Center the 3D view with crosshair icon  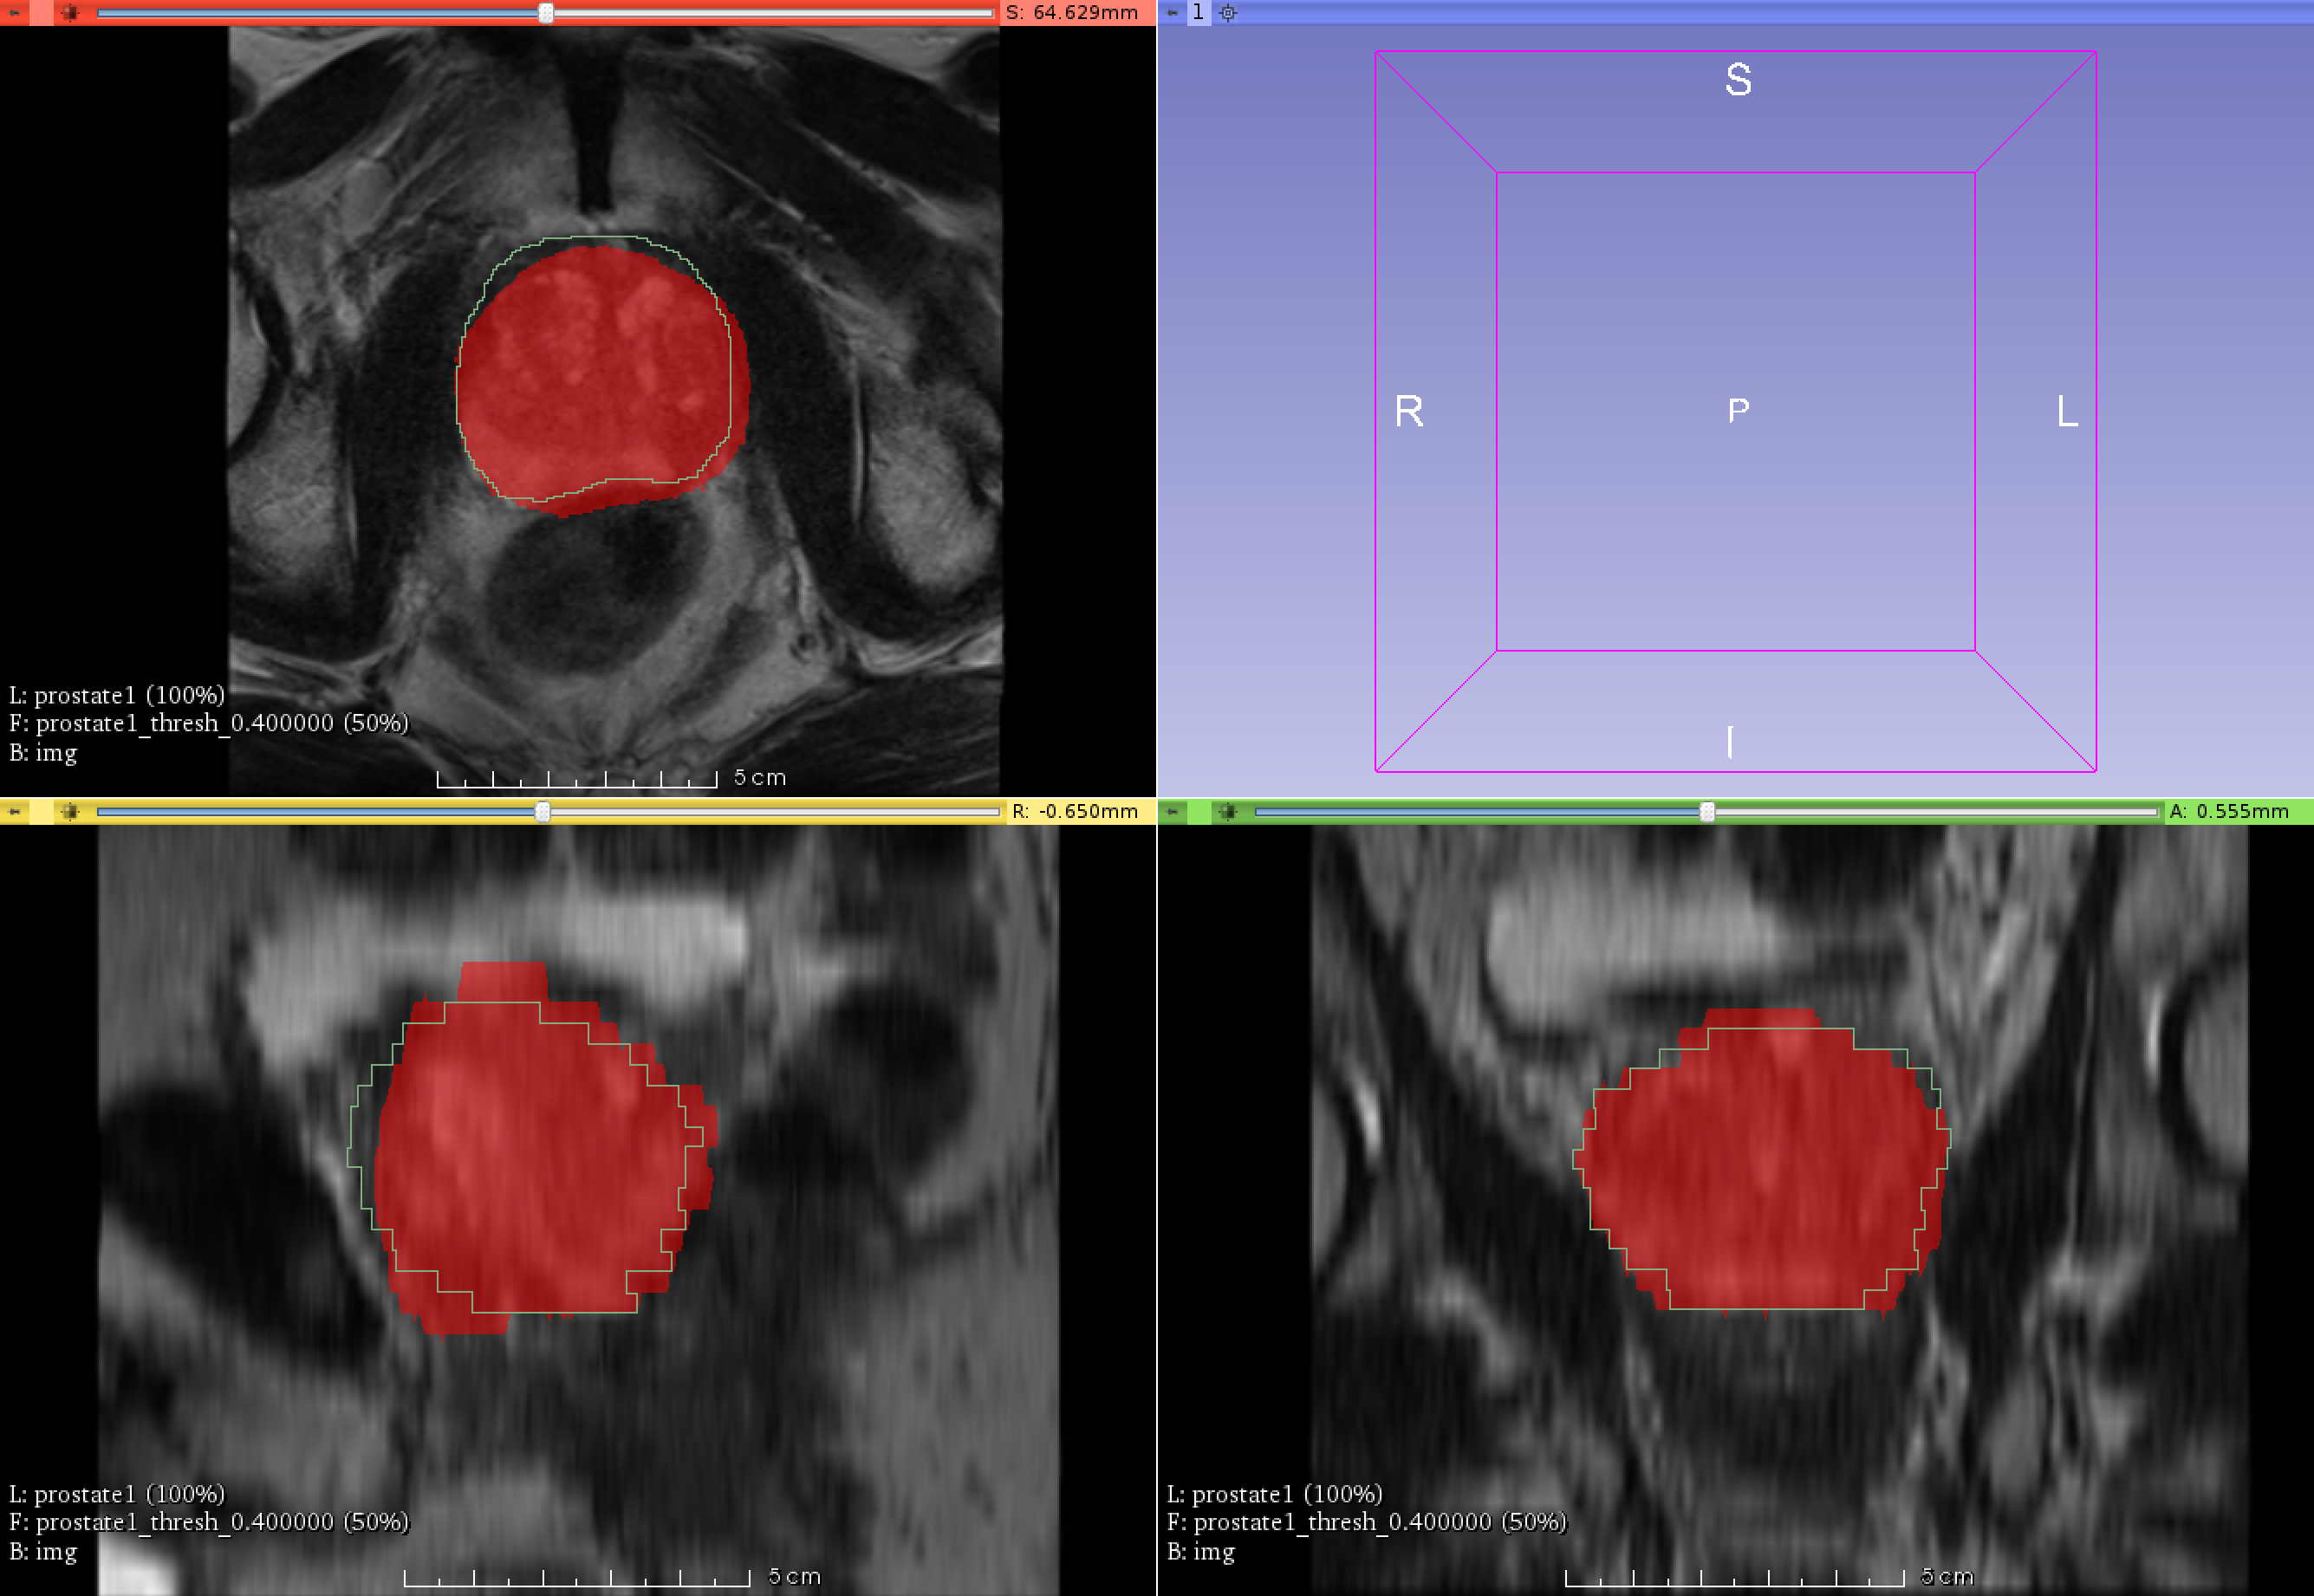coord(1228,12)
